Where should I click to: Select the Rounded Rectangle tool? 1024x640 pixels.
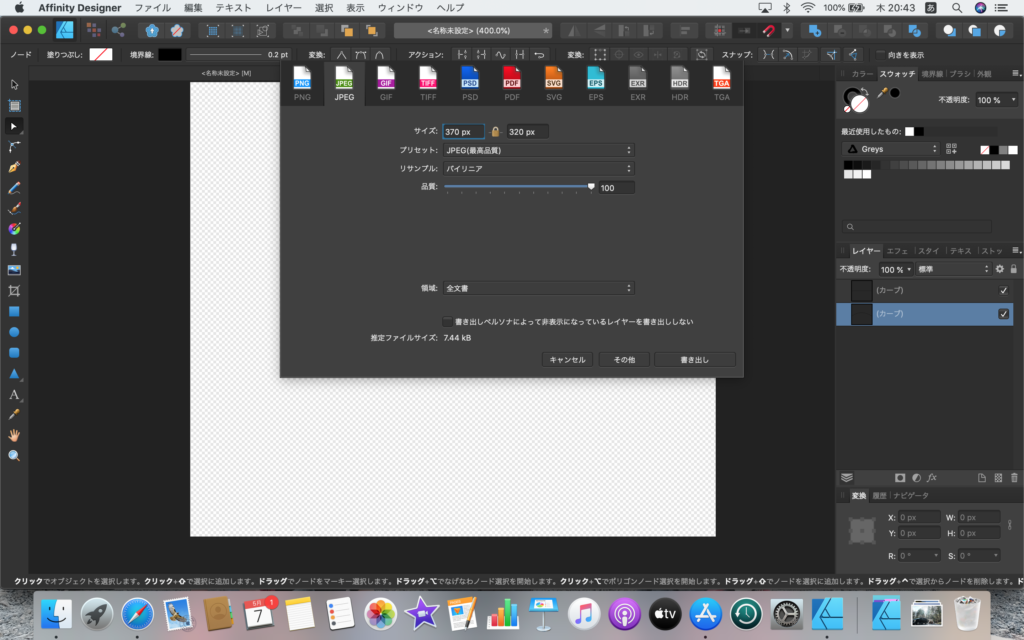14,353
